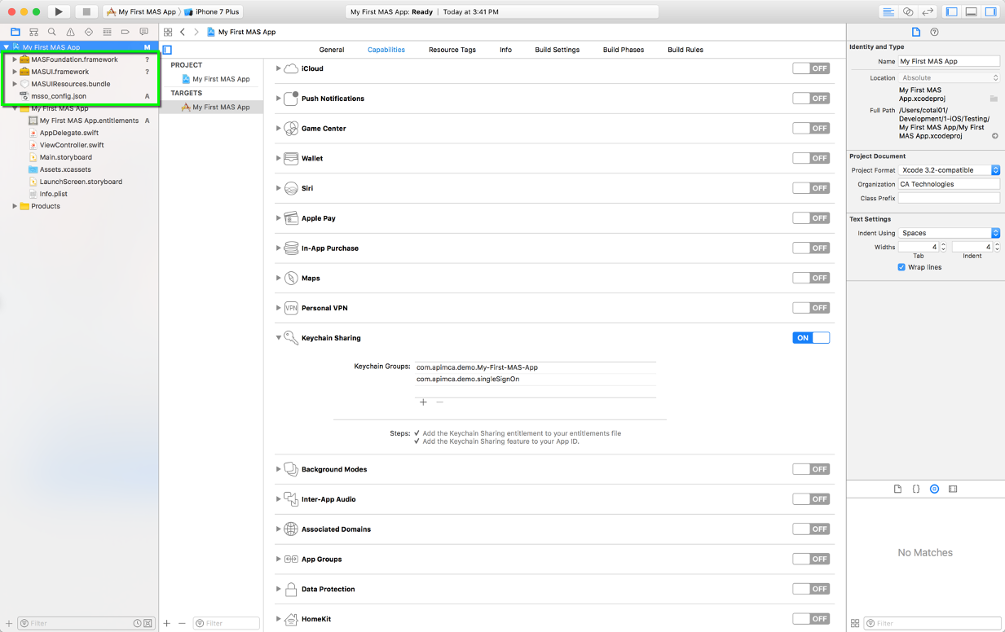Open the Info tab
The height and width of the screenshot is (632, 1005).
[x=506, y=49]
